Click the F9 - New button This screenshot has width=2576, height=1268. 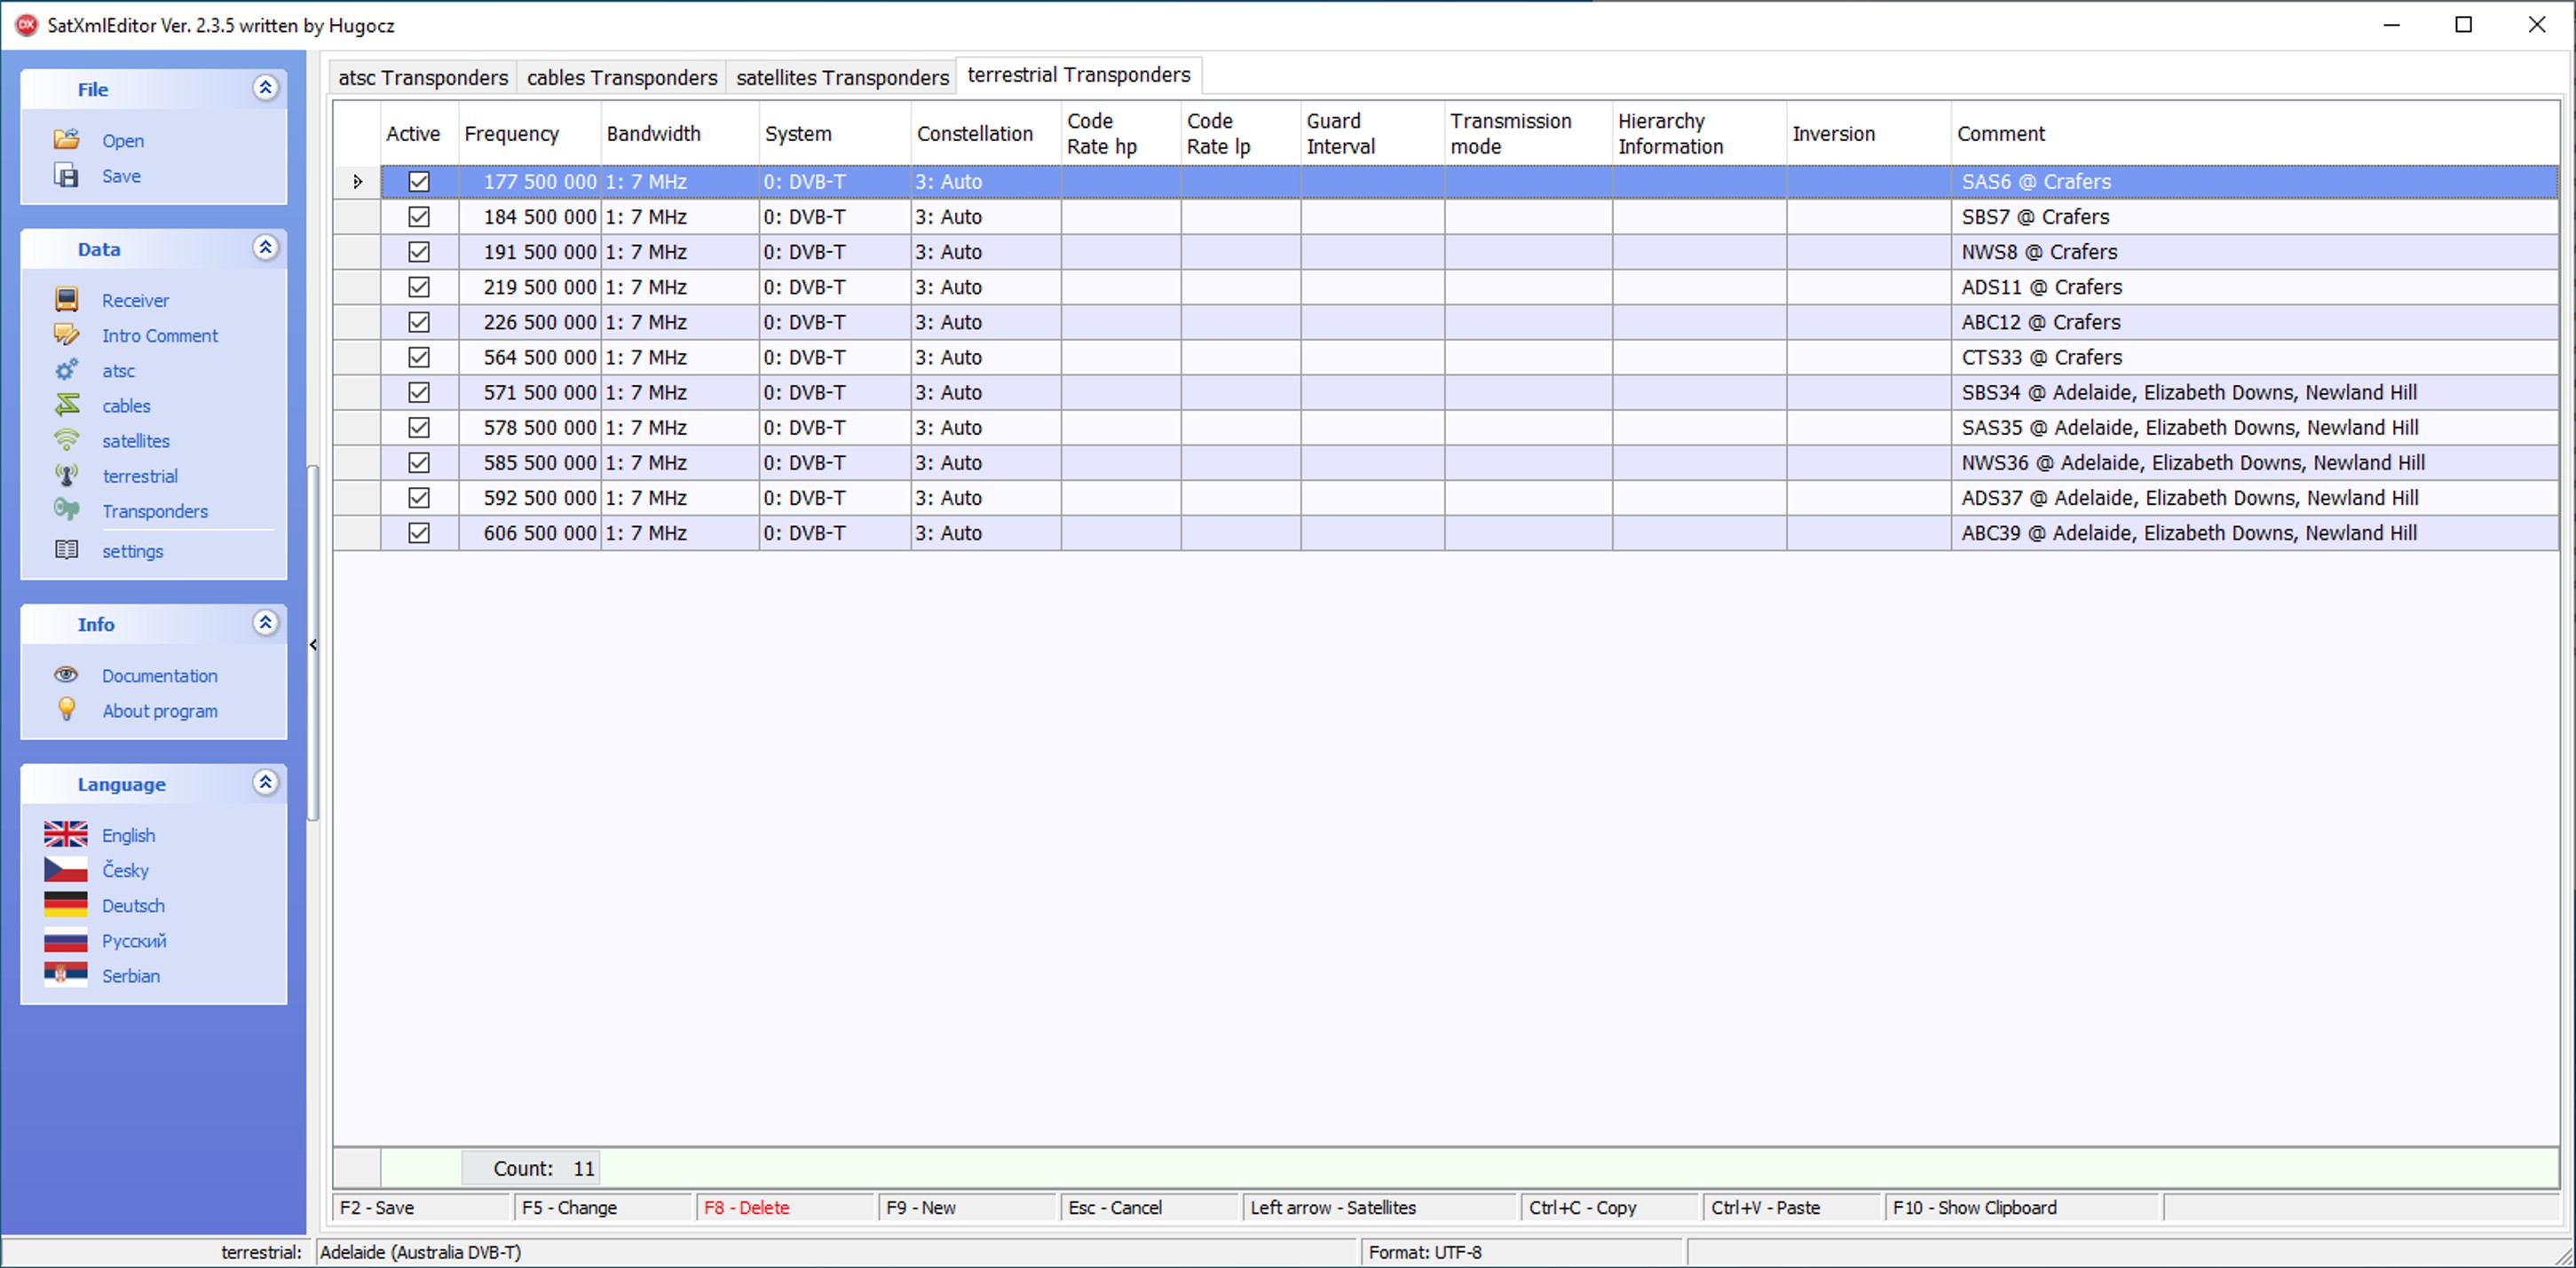pos(967,1207)
